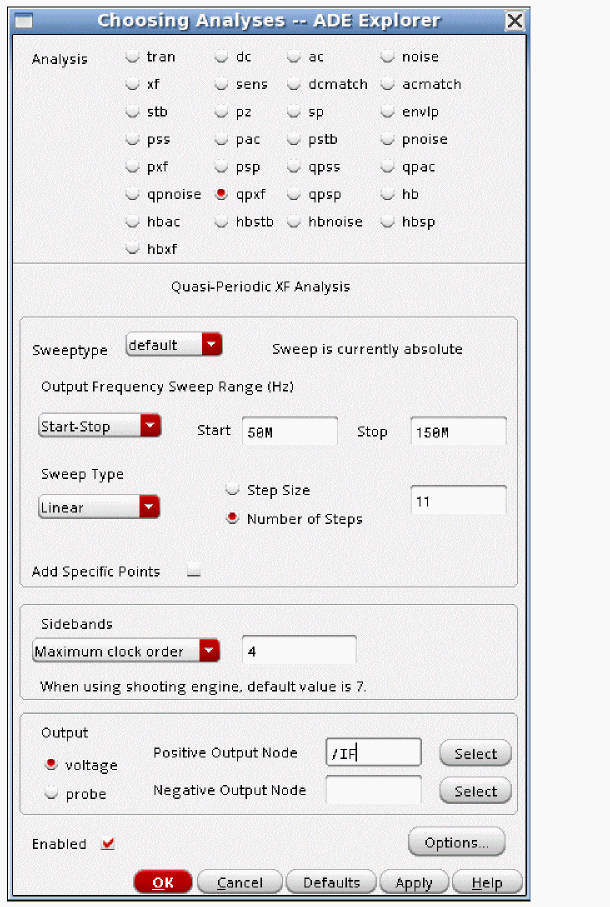Click the Start frequency field 50M

290,432
